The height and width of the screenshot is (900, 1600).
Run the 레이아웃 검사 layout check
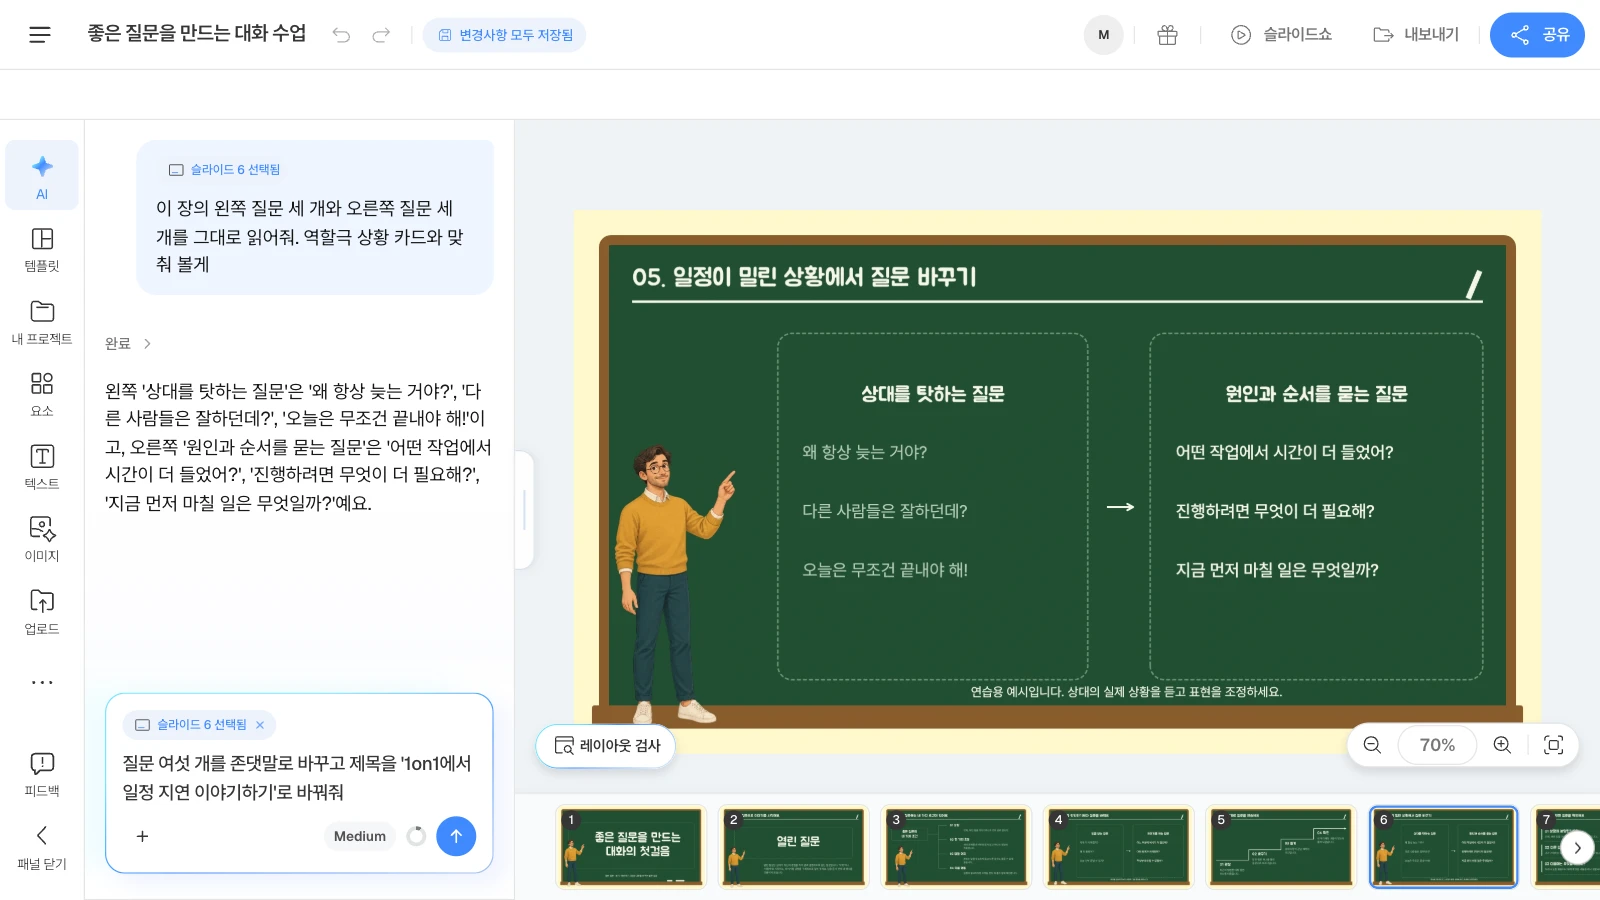pos(606,745)
